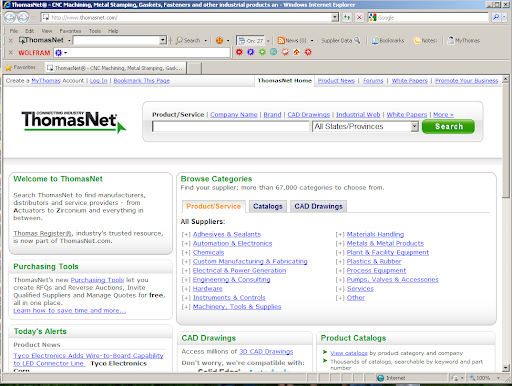
Task: Expand the Chemicals category
Action: [x=186, y=252]
